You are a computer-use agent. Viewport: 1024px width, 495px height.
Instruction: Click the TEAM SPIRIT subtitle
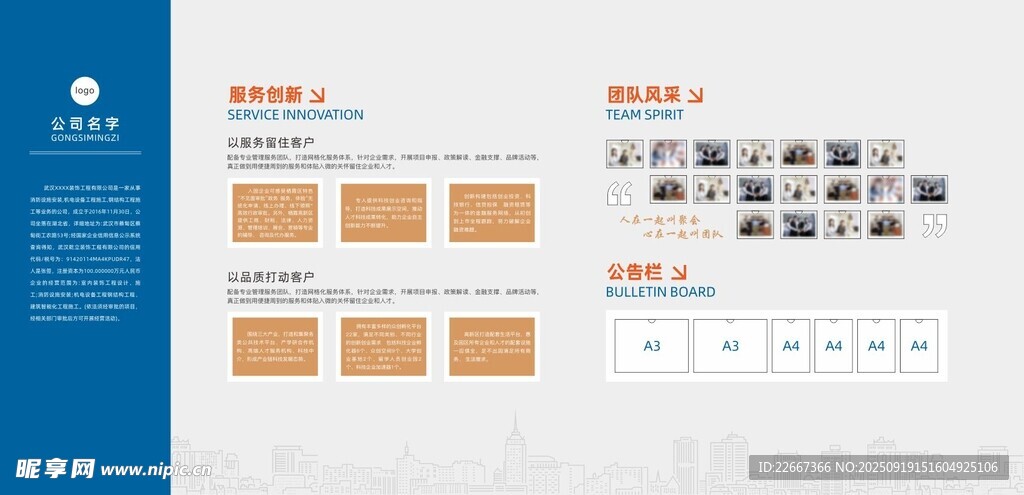click(644, 115)
